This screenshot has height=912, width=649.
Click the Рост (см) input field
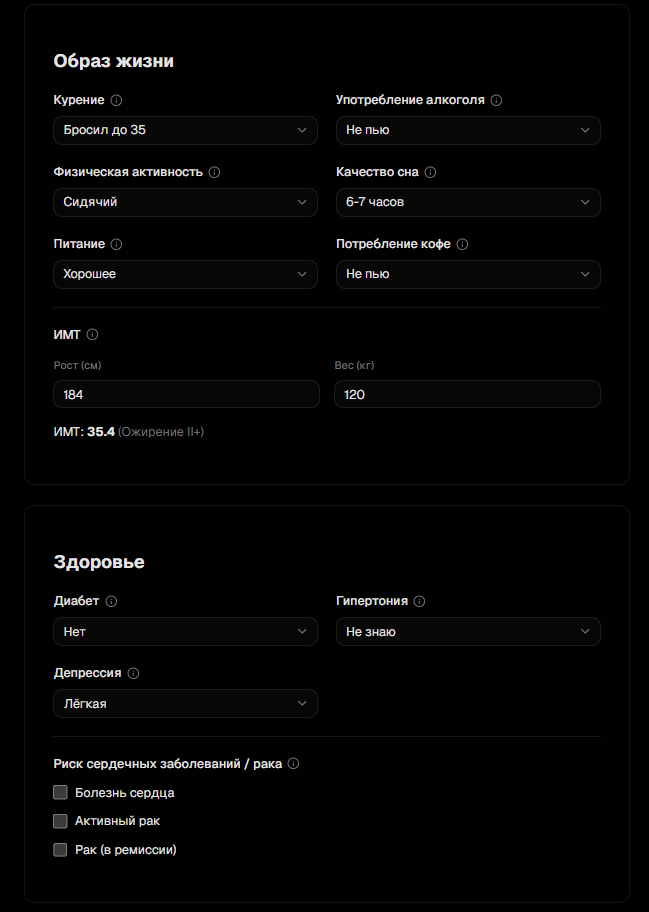(x=186, y=394)
